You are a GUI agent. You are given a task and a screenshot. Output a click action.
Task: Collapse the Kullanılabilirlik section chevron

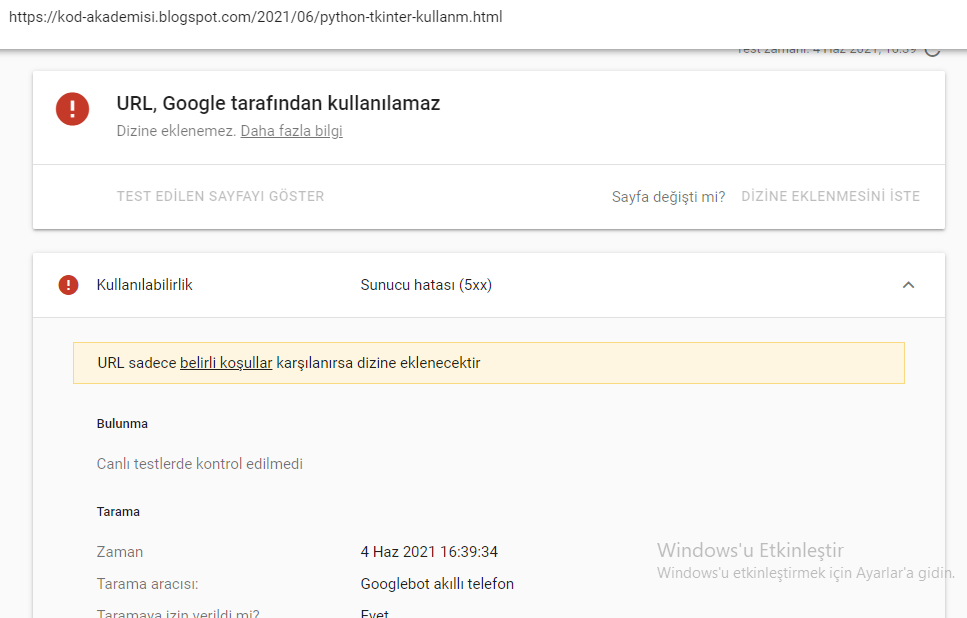(x=908, y=285)
